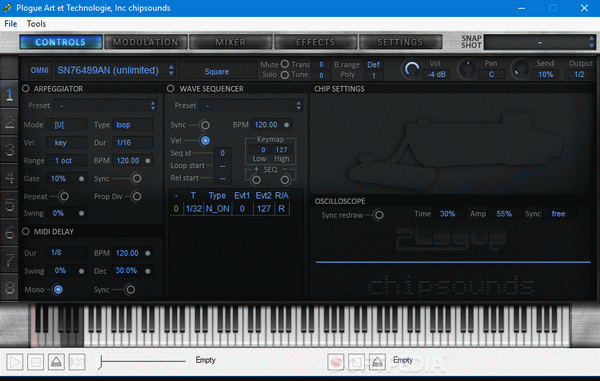The width and height of the screenshot is (600, 381).
Task: Select part slot 1 in sidebar
Action: [10, 94]
